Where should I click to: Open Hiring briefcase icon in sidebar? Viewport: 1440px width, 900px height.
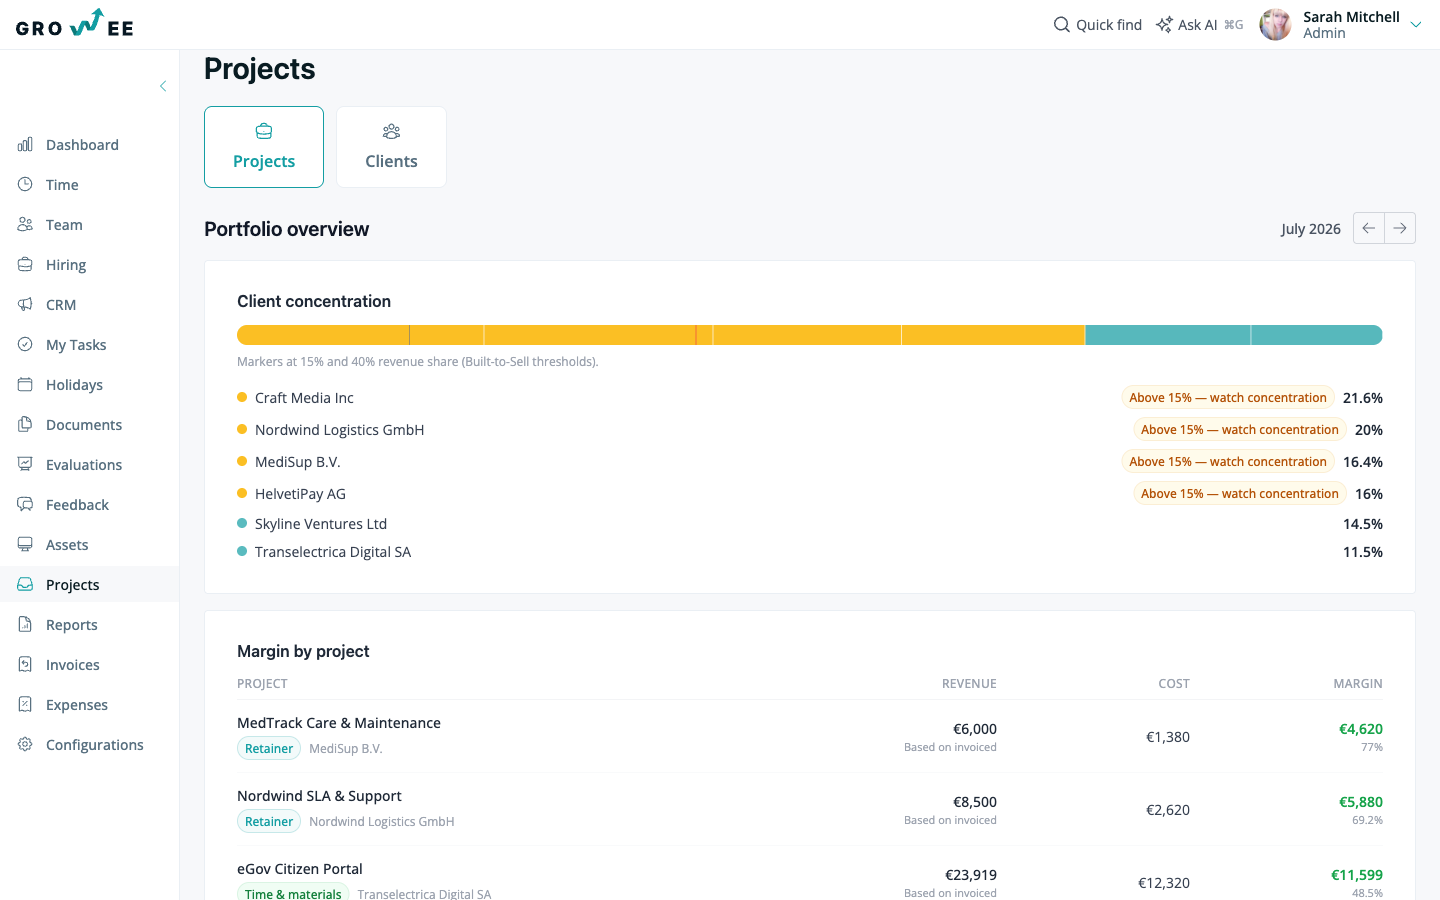click(25, 265)
